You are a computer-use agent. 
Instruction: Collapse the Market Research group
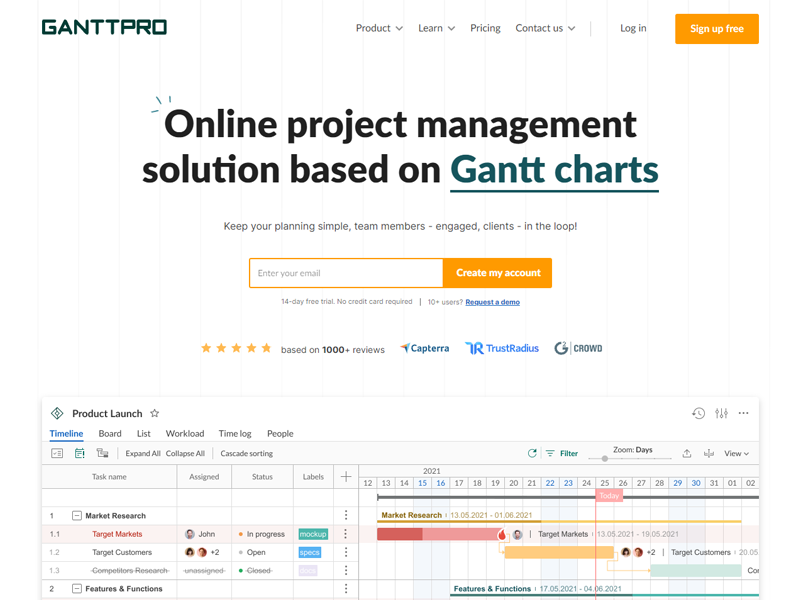click(77, 516)
